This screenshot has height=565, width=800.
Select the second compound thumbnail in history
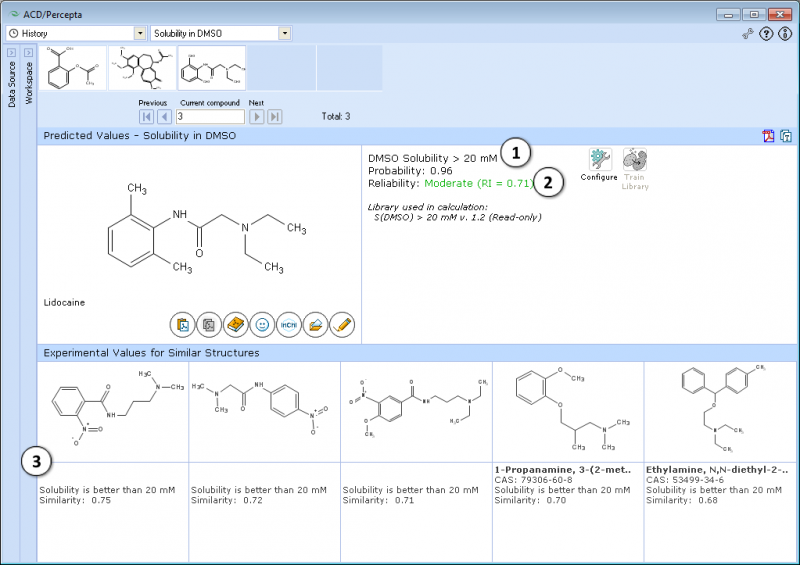click(x=142, y=68)
